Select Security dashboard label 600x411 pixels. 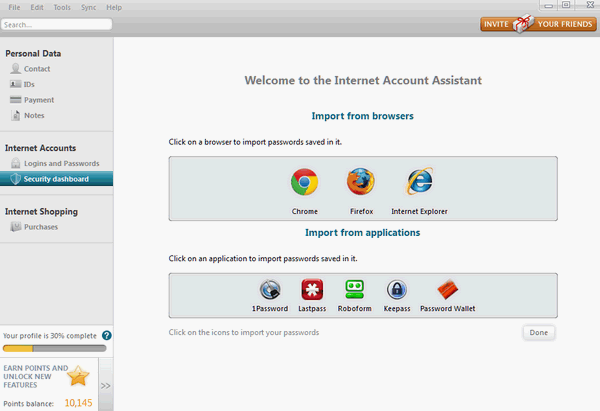(x=56, y=179)
